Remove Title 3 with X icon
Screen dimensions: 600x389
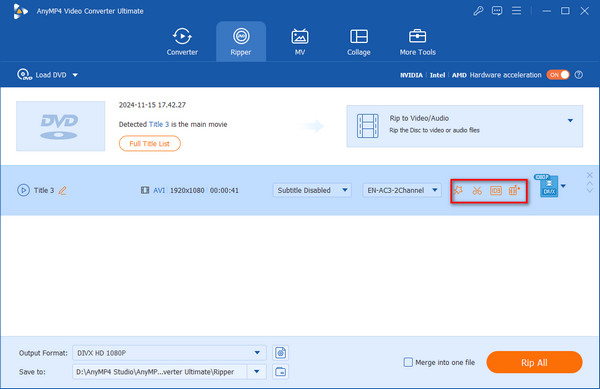[x=589, y=175]
